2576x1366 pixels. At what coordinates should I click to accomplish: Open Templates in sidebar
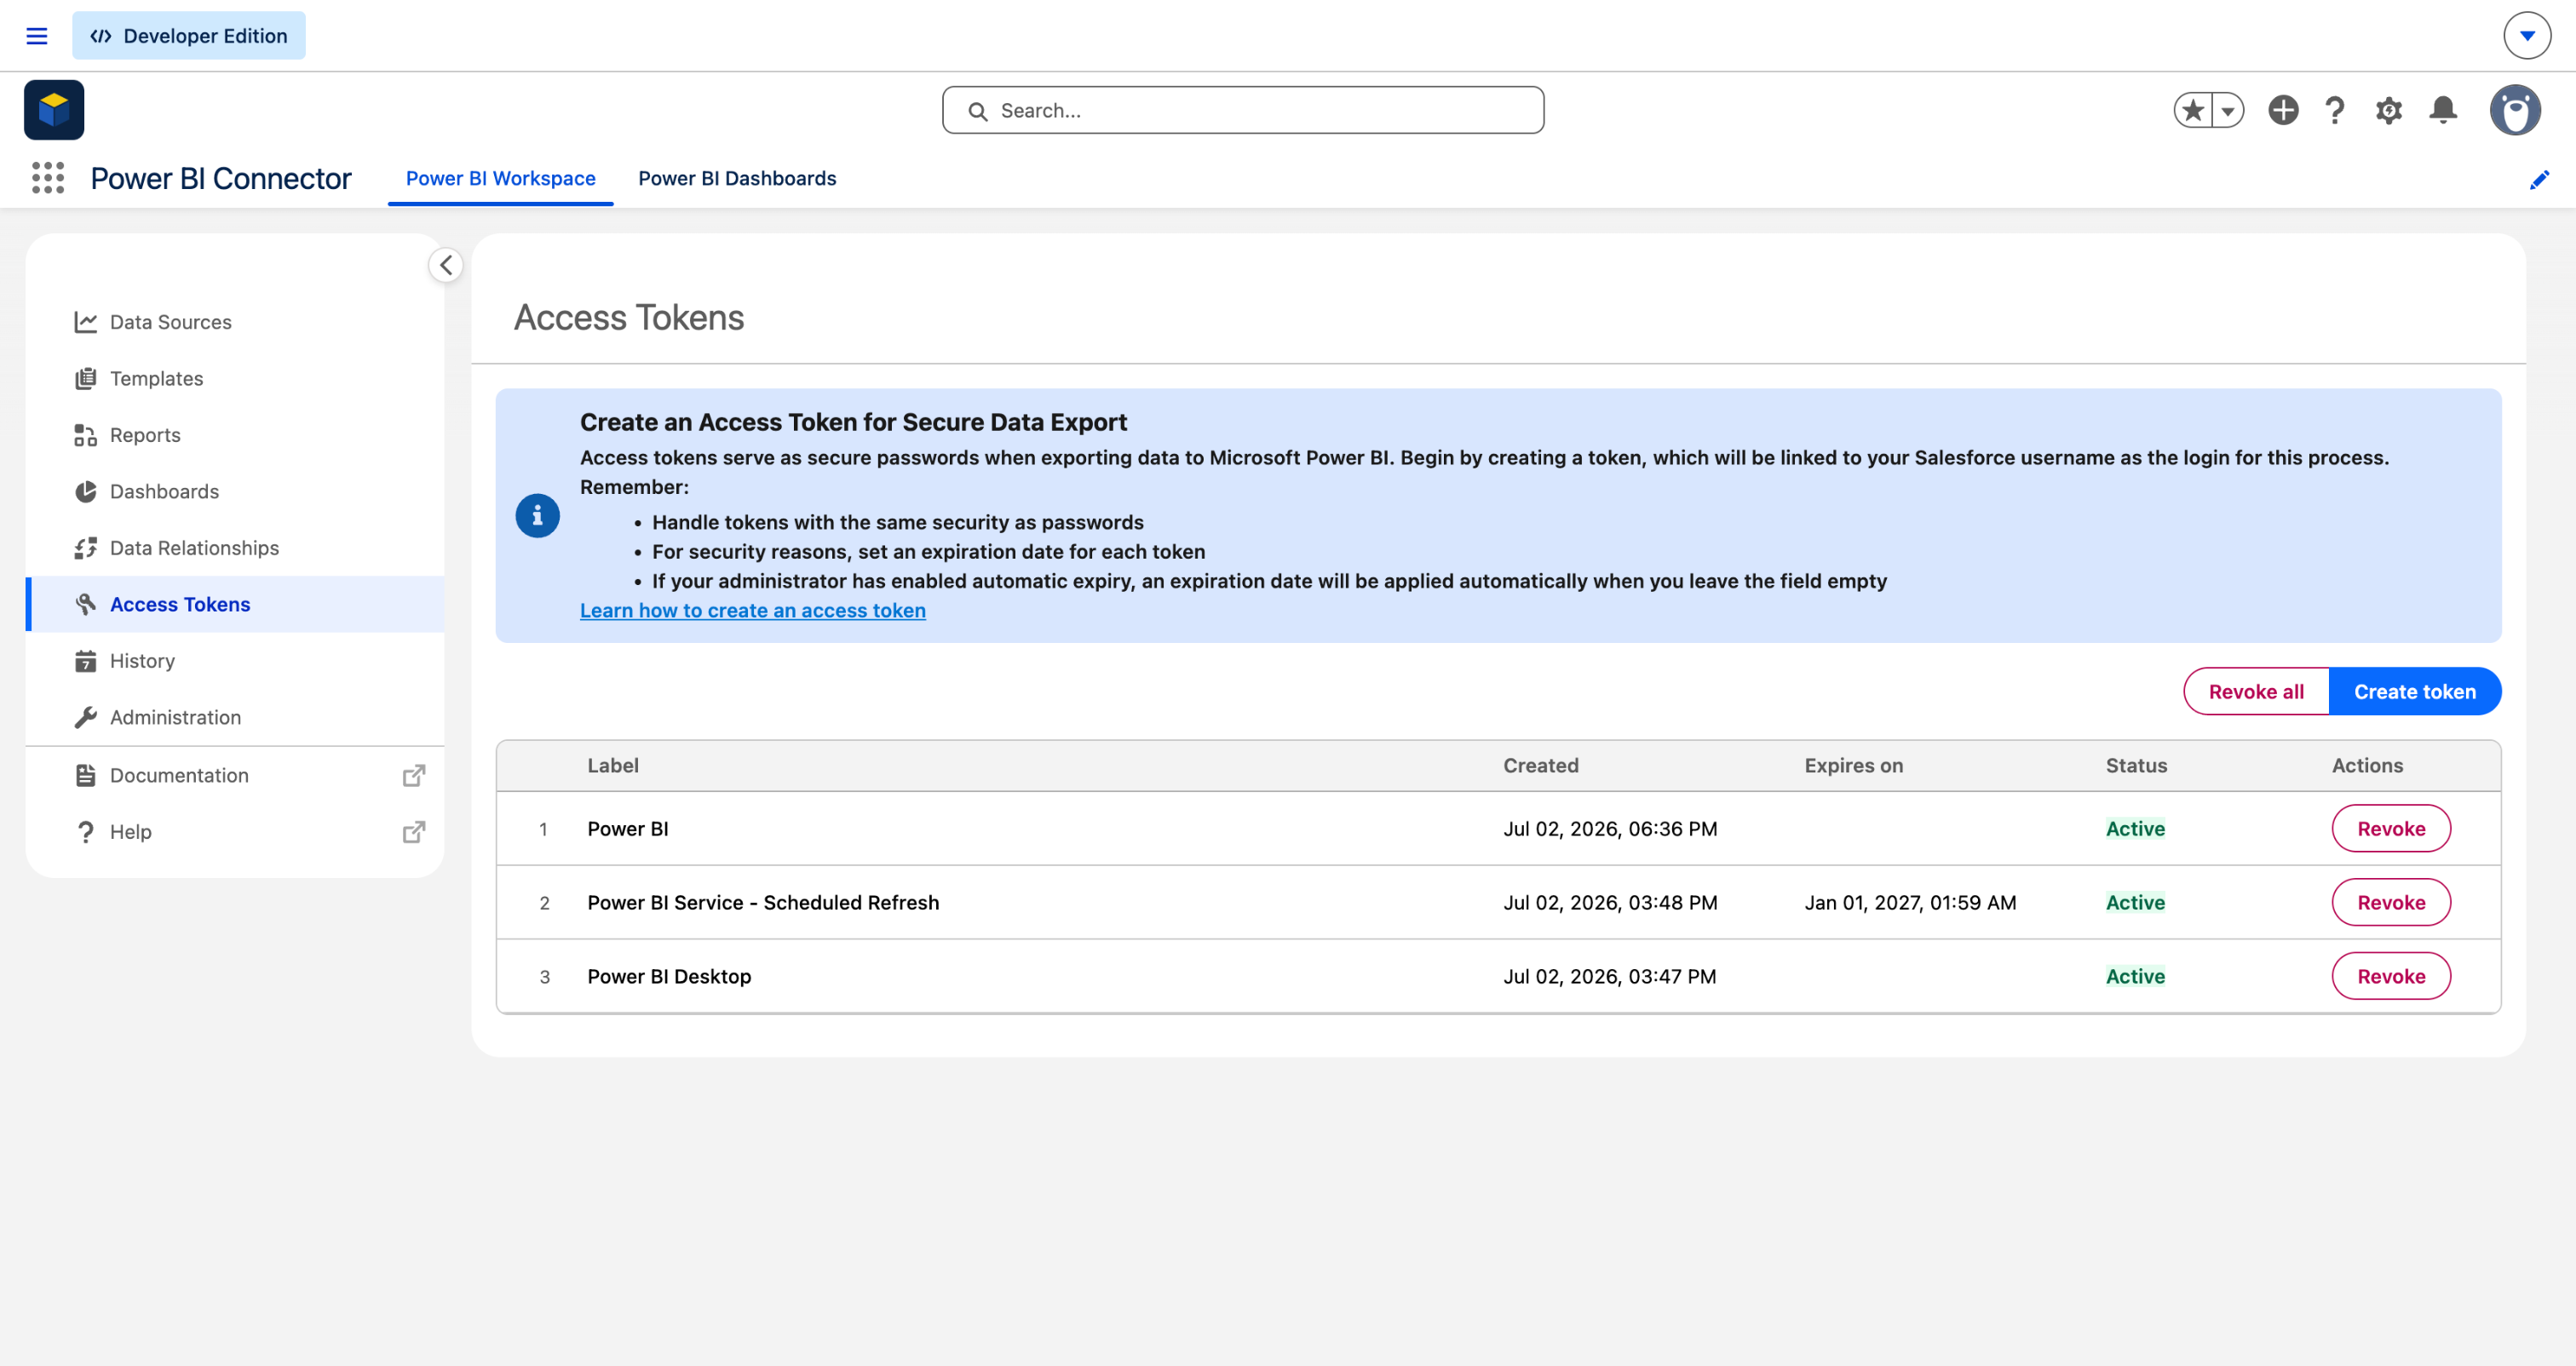[x=235, y=378]
